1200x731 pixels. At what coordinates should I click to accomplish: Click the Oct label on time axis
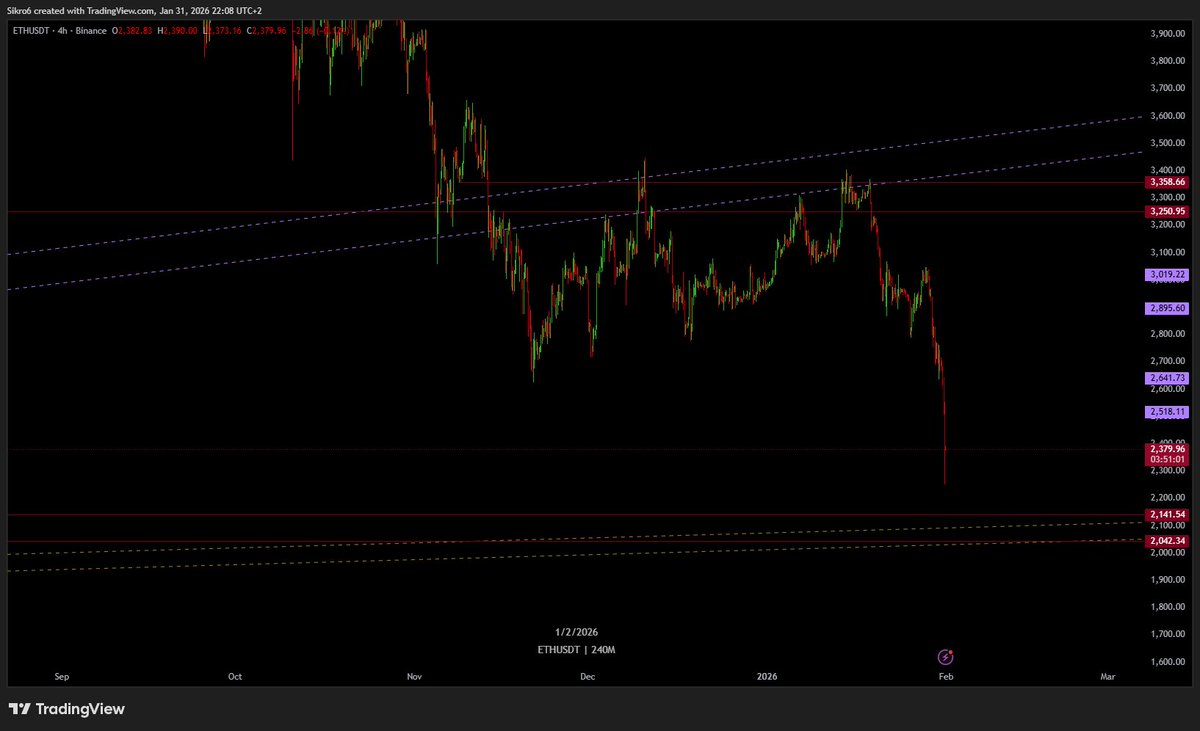[235, 676]
